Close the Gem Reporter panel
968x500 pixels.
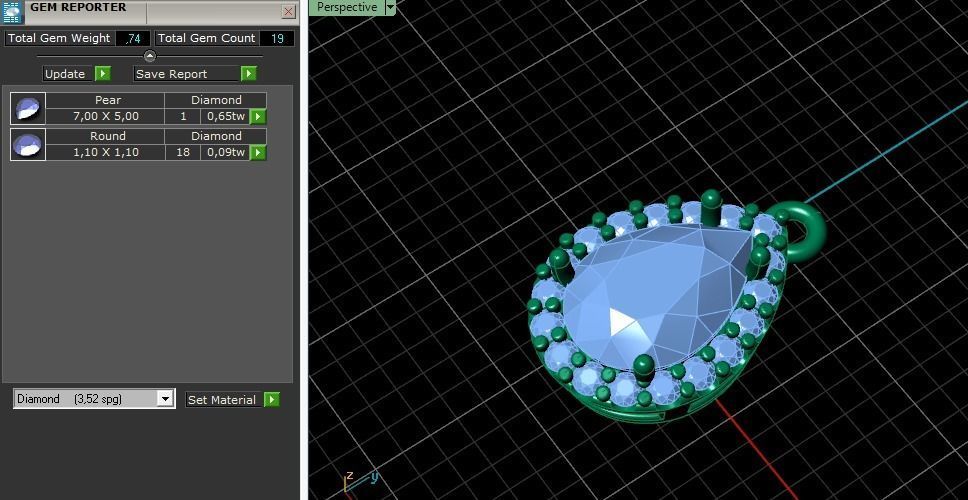coord(288,11)
